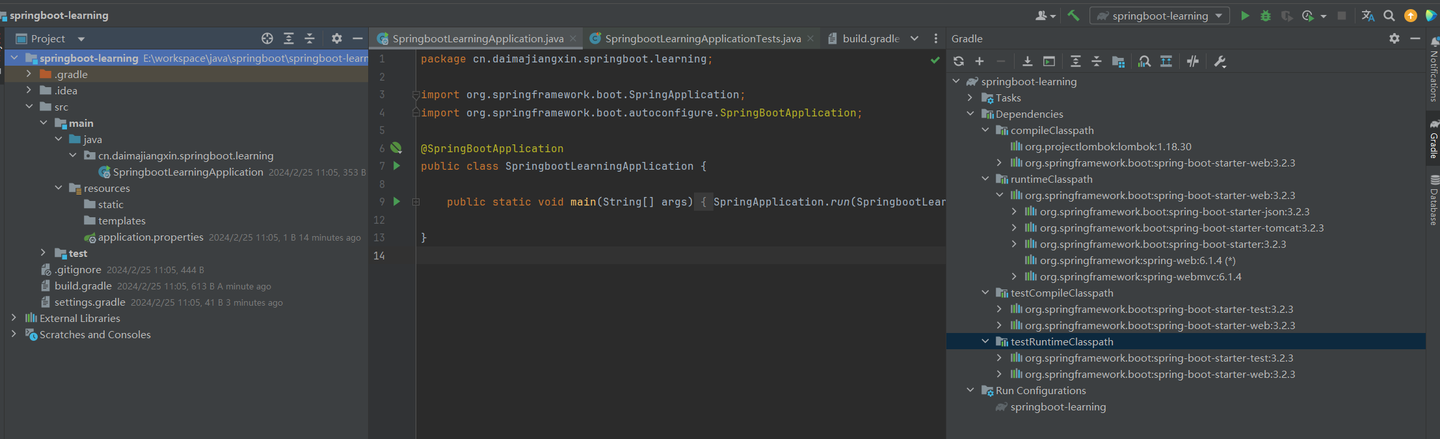Collapse Run Configurations node
This screenshot has width=1440, height=439.
[x=970, y=391]
